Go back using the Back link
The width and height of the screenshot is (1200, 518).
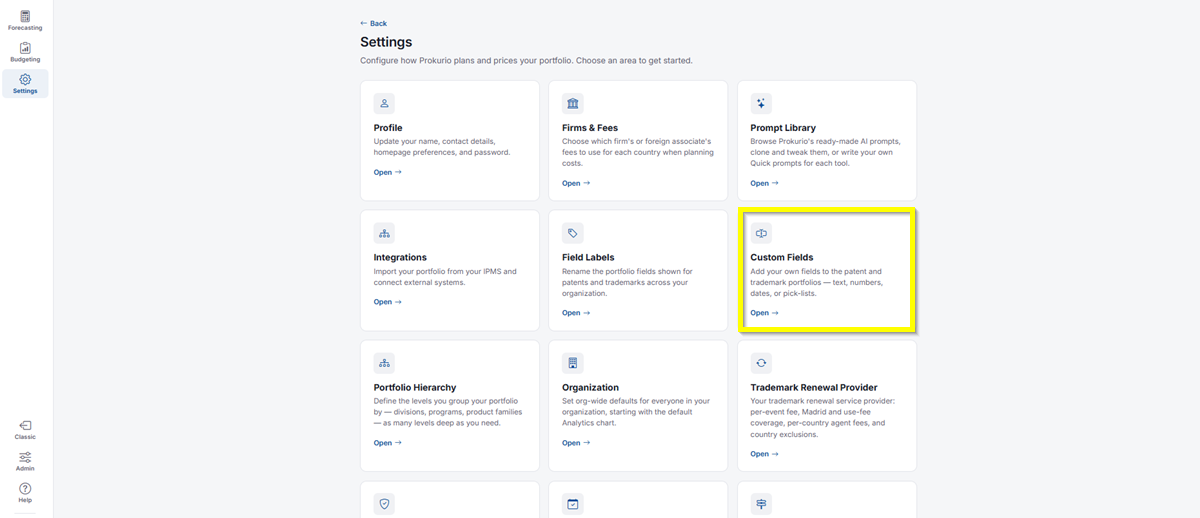click(373, 23)
